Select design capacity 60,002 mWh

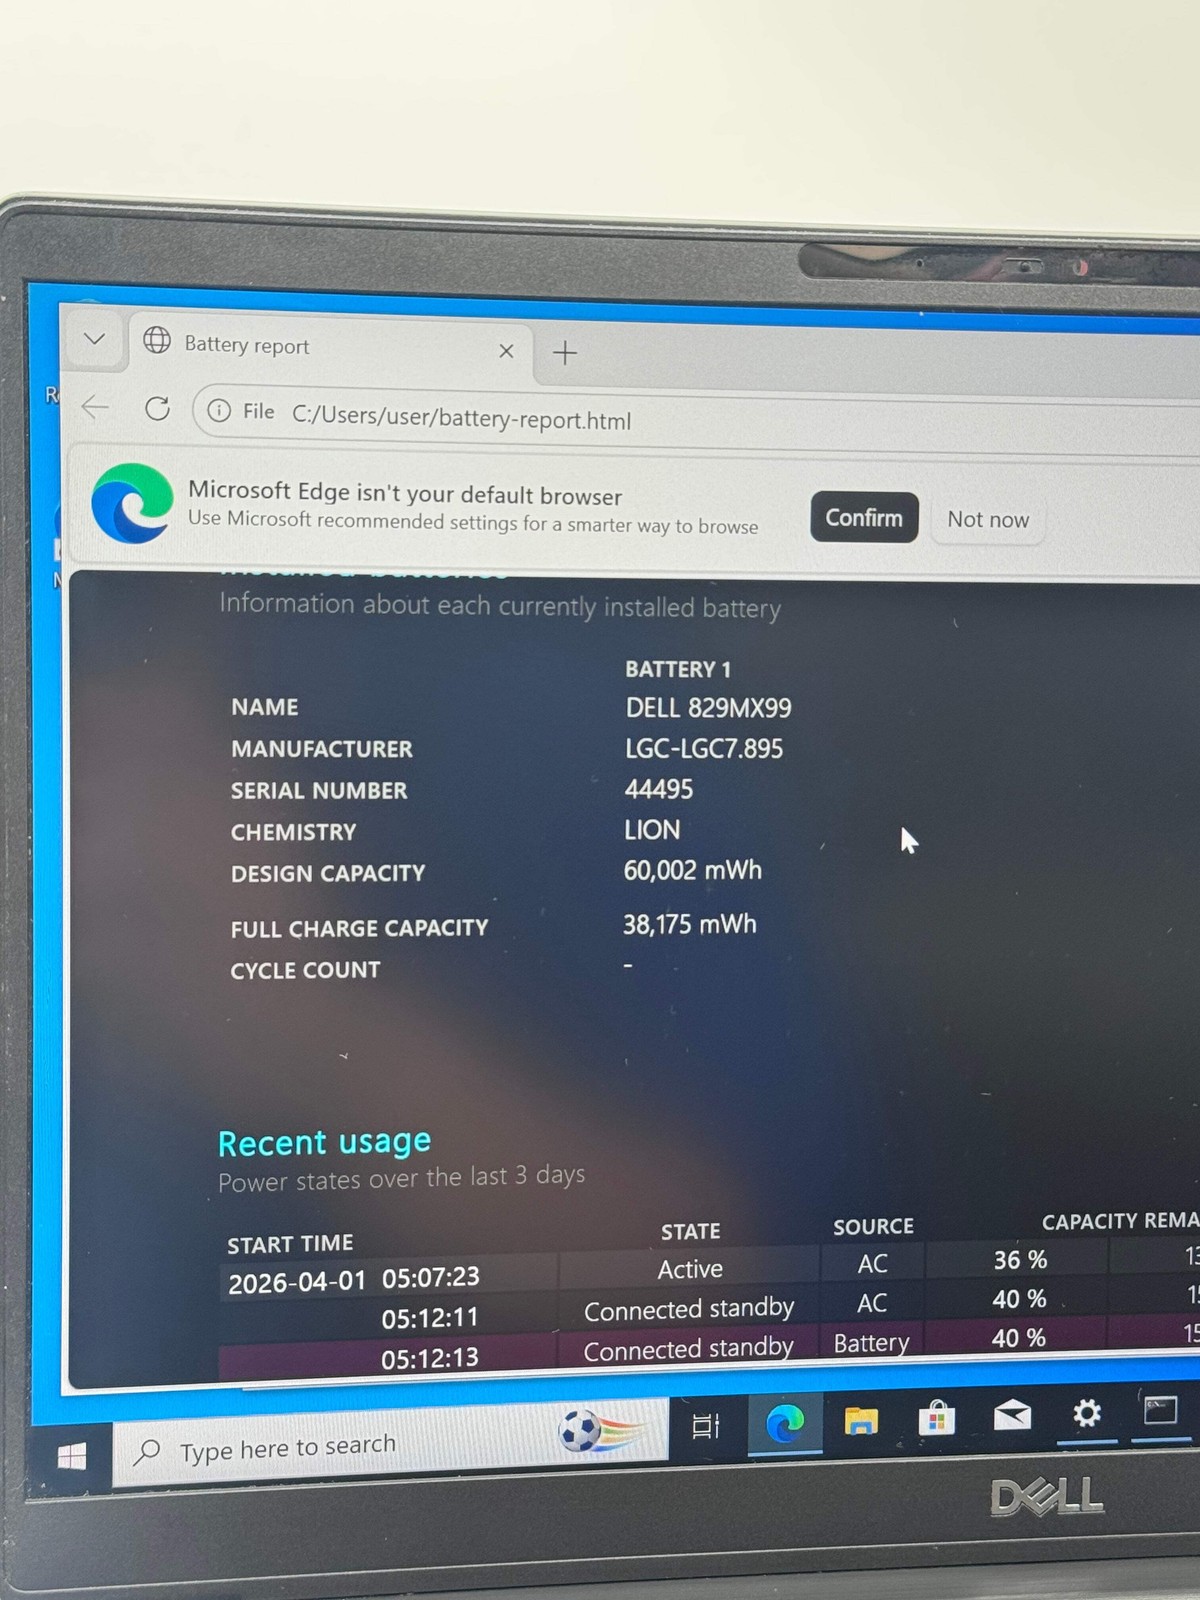(x=693, y=870)
